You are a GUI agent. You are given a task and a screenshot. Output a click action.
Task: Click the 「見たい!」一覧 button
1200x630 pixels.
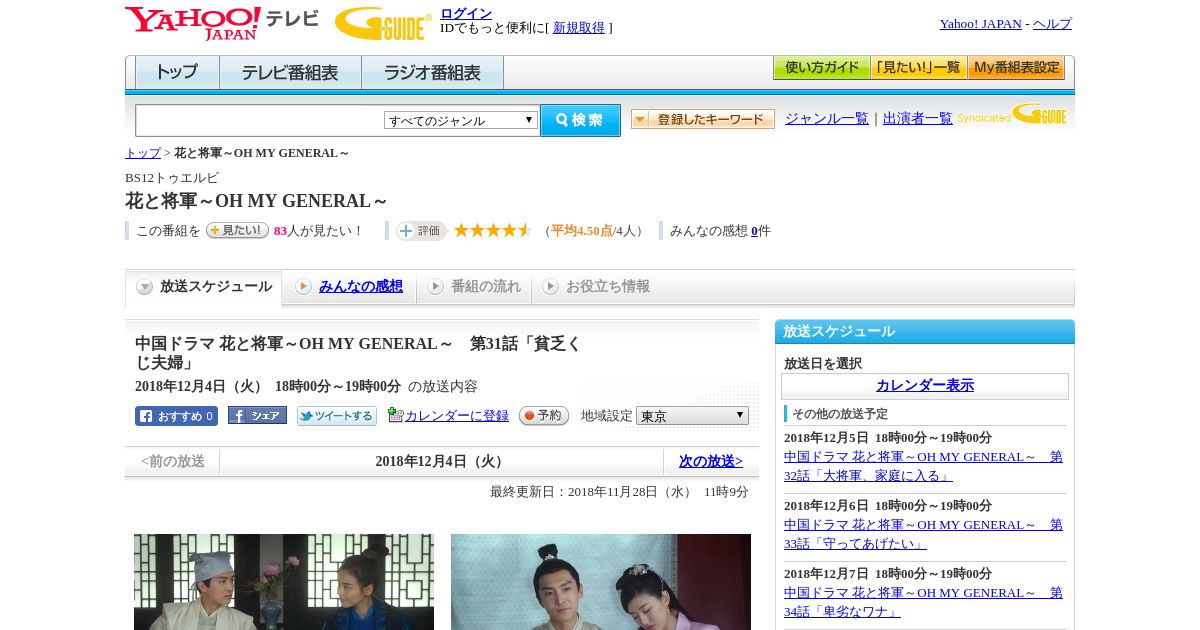point(918,68)
